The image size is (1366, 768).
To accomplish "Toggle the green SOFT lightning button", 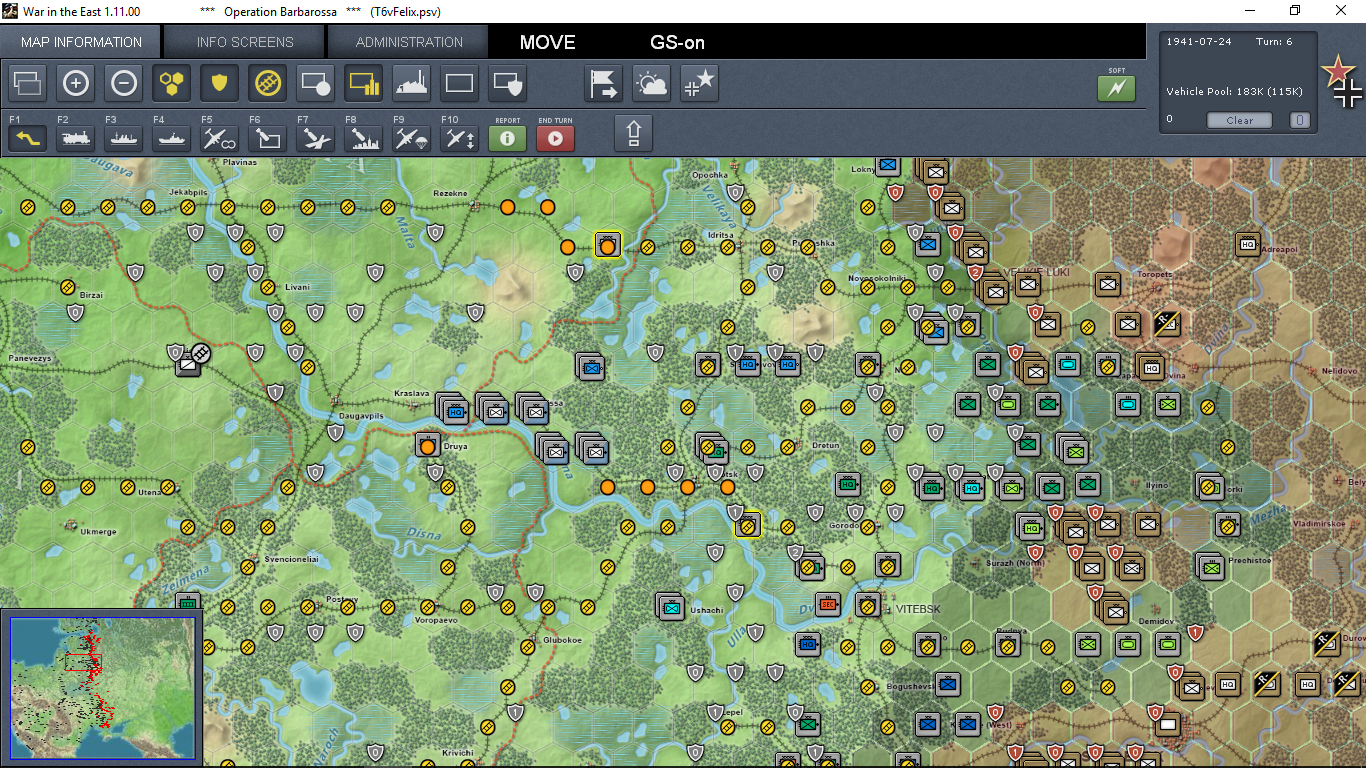I will tap(1117, 89).
